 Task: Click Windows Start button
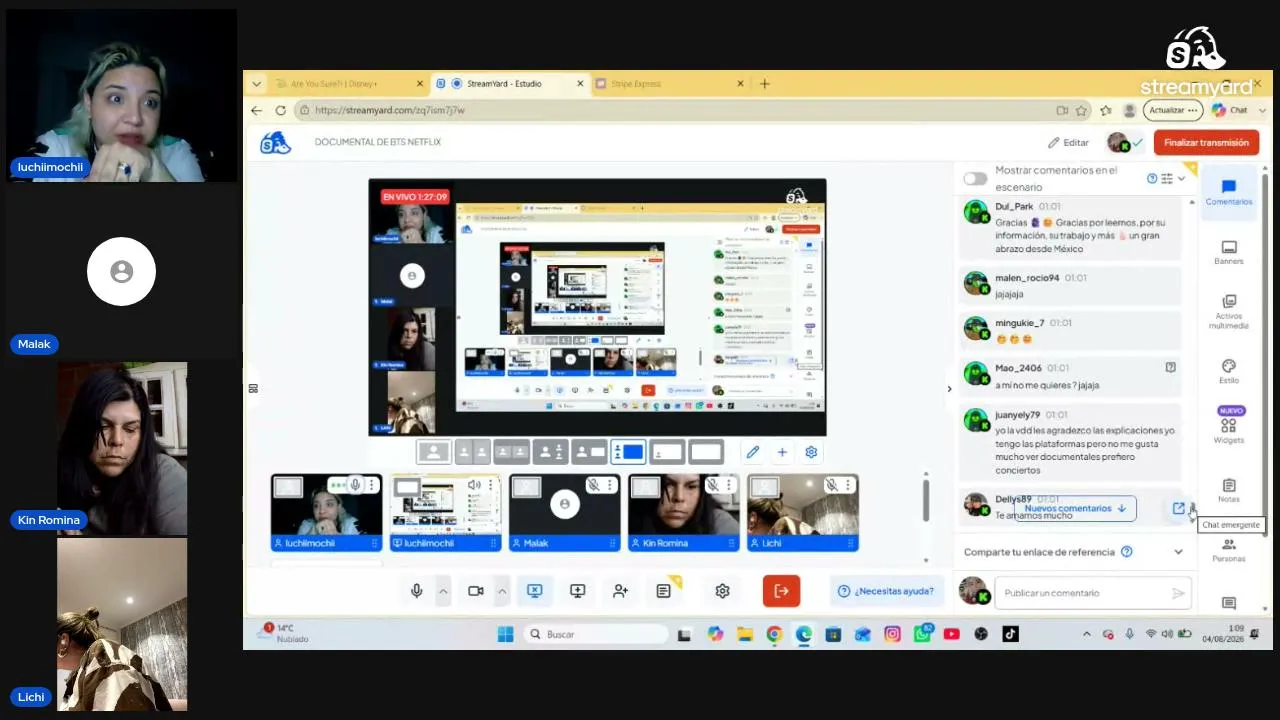pos(505,634)
